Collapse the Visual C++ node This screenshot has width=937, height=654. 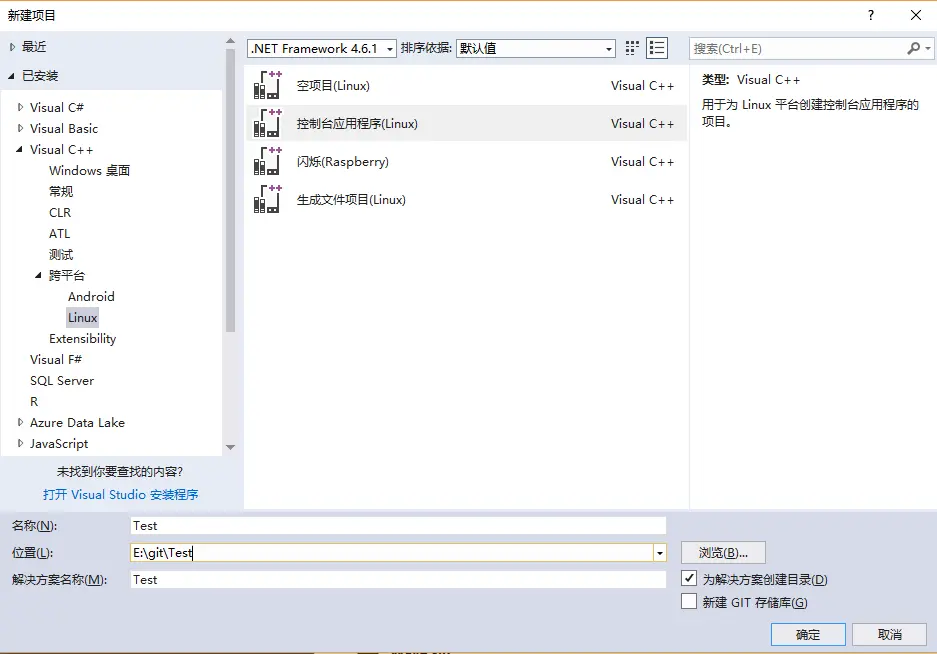point(20,149)
